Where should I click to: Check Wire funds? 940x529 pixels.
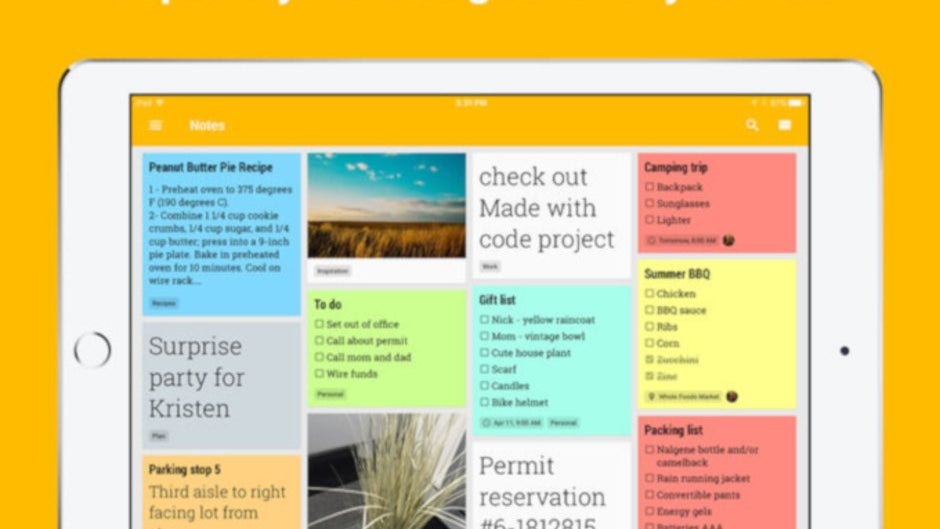coord(319,373)
